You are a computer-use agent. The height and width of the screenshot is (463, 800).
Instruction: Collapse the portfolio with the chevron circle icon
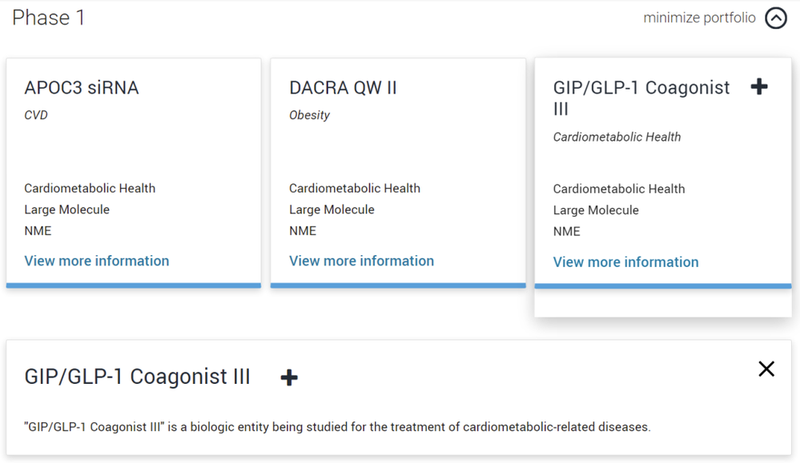click(x=776, y=18)
